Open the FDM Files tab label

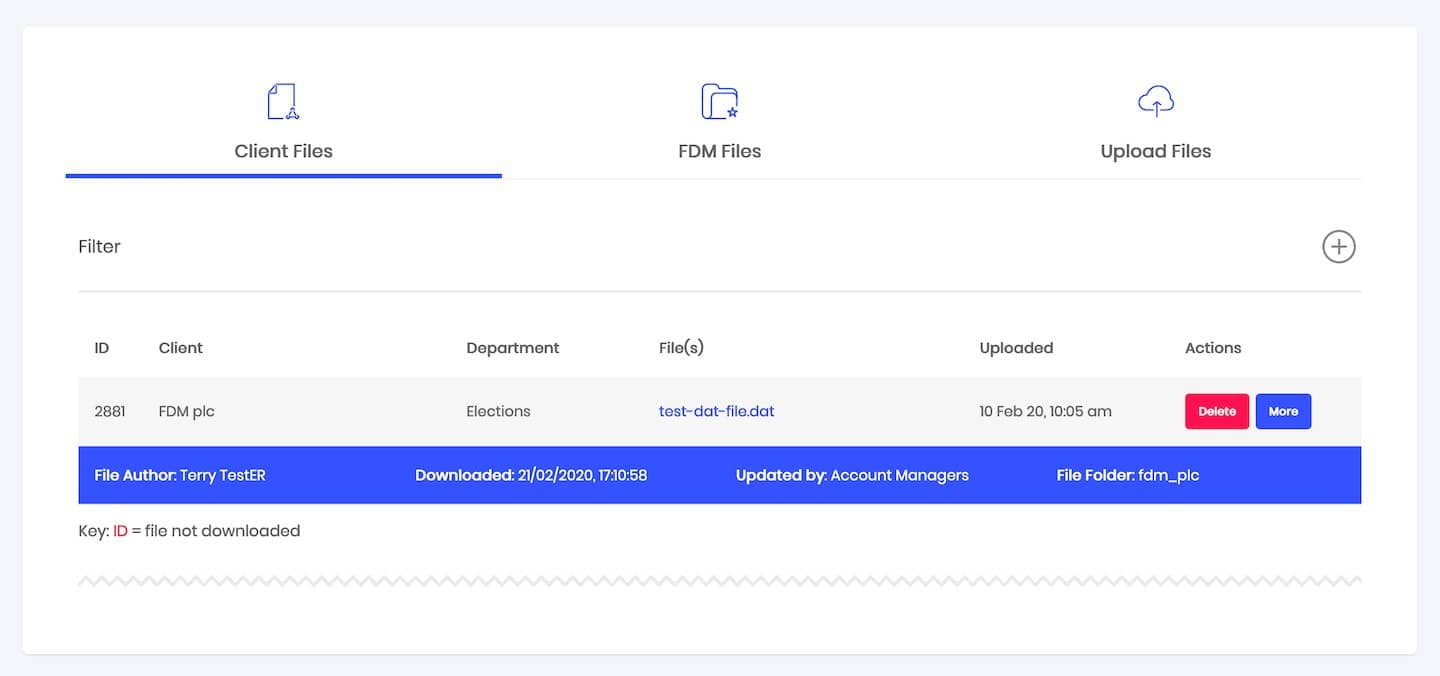coord(719,151)
